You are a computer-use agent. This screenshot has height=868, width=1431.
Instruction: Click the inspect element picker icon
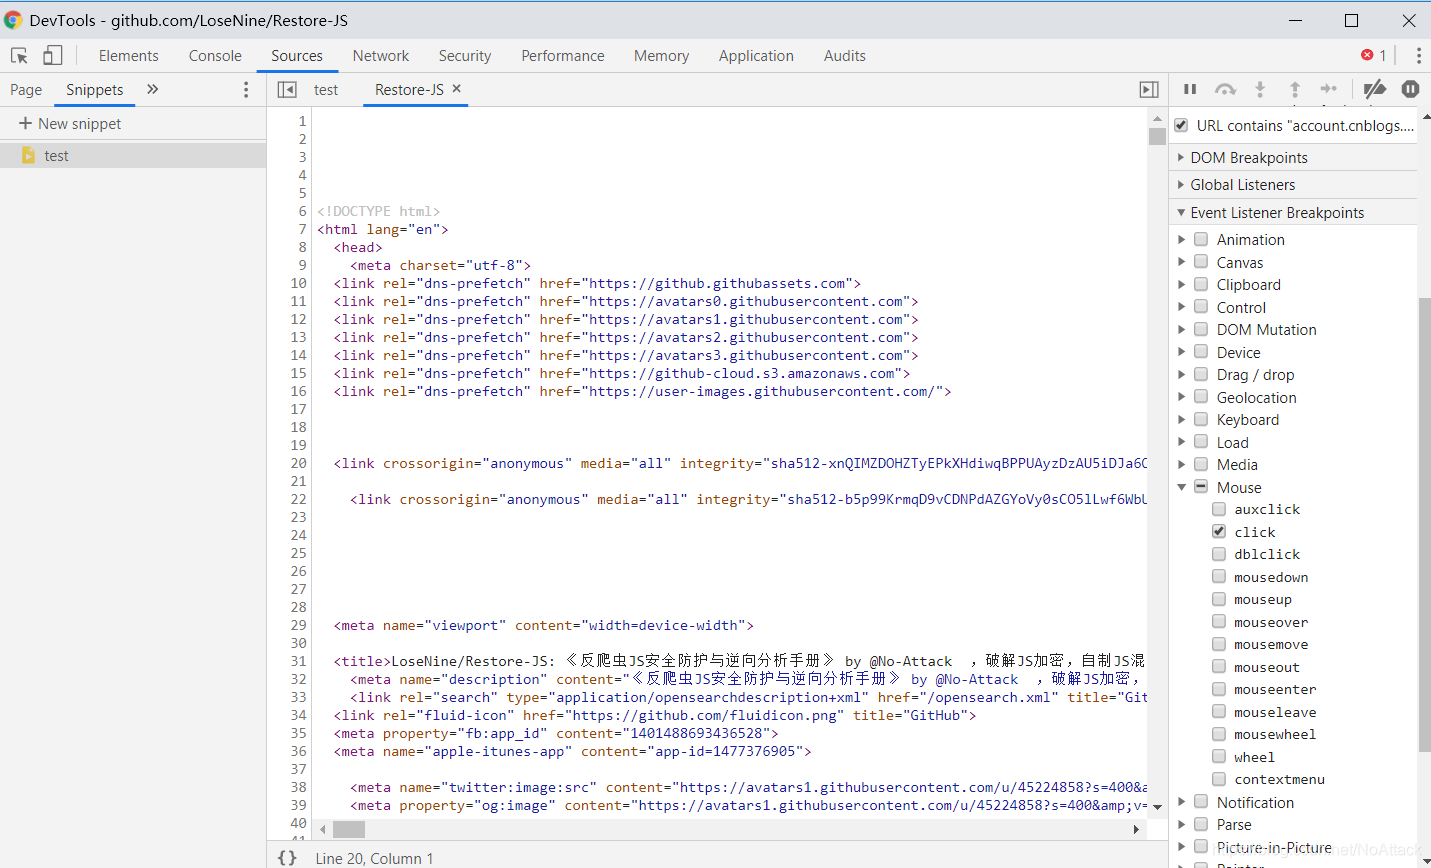tap(19, 56)
